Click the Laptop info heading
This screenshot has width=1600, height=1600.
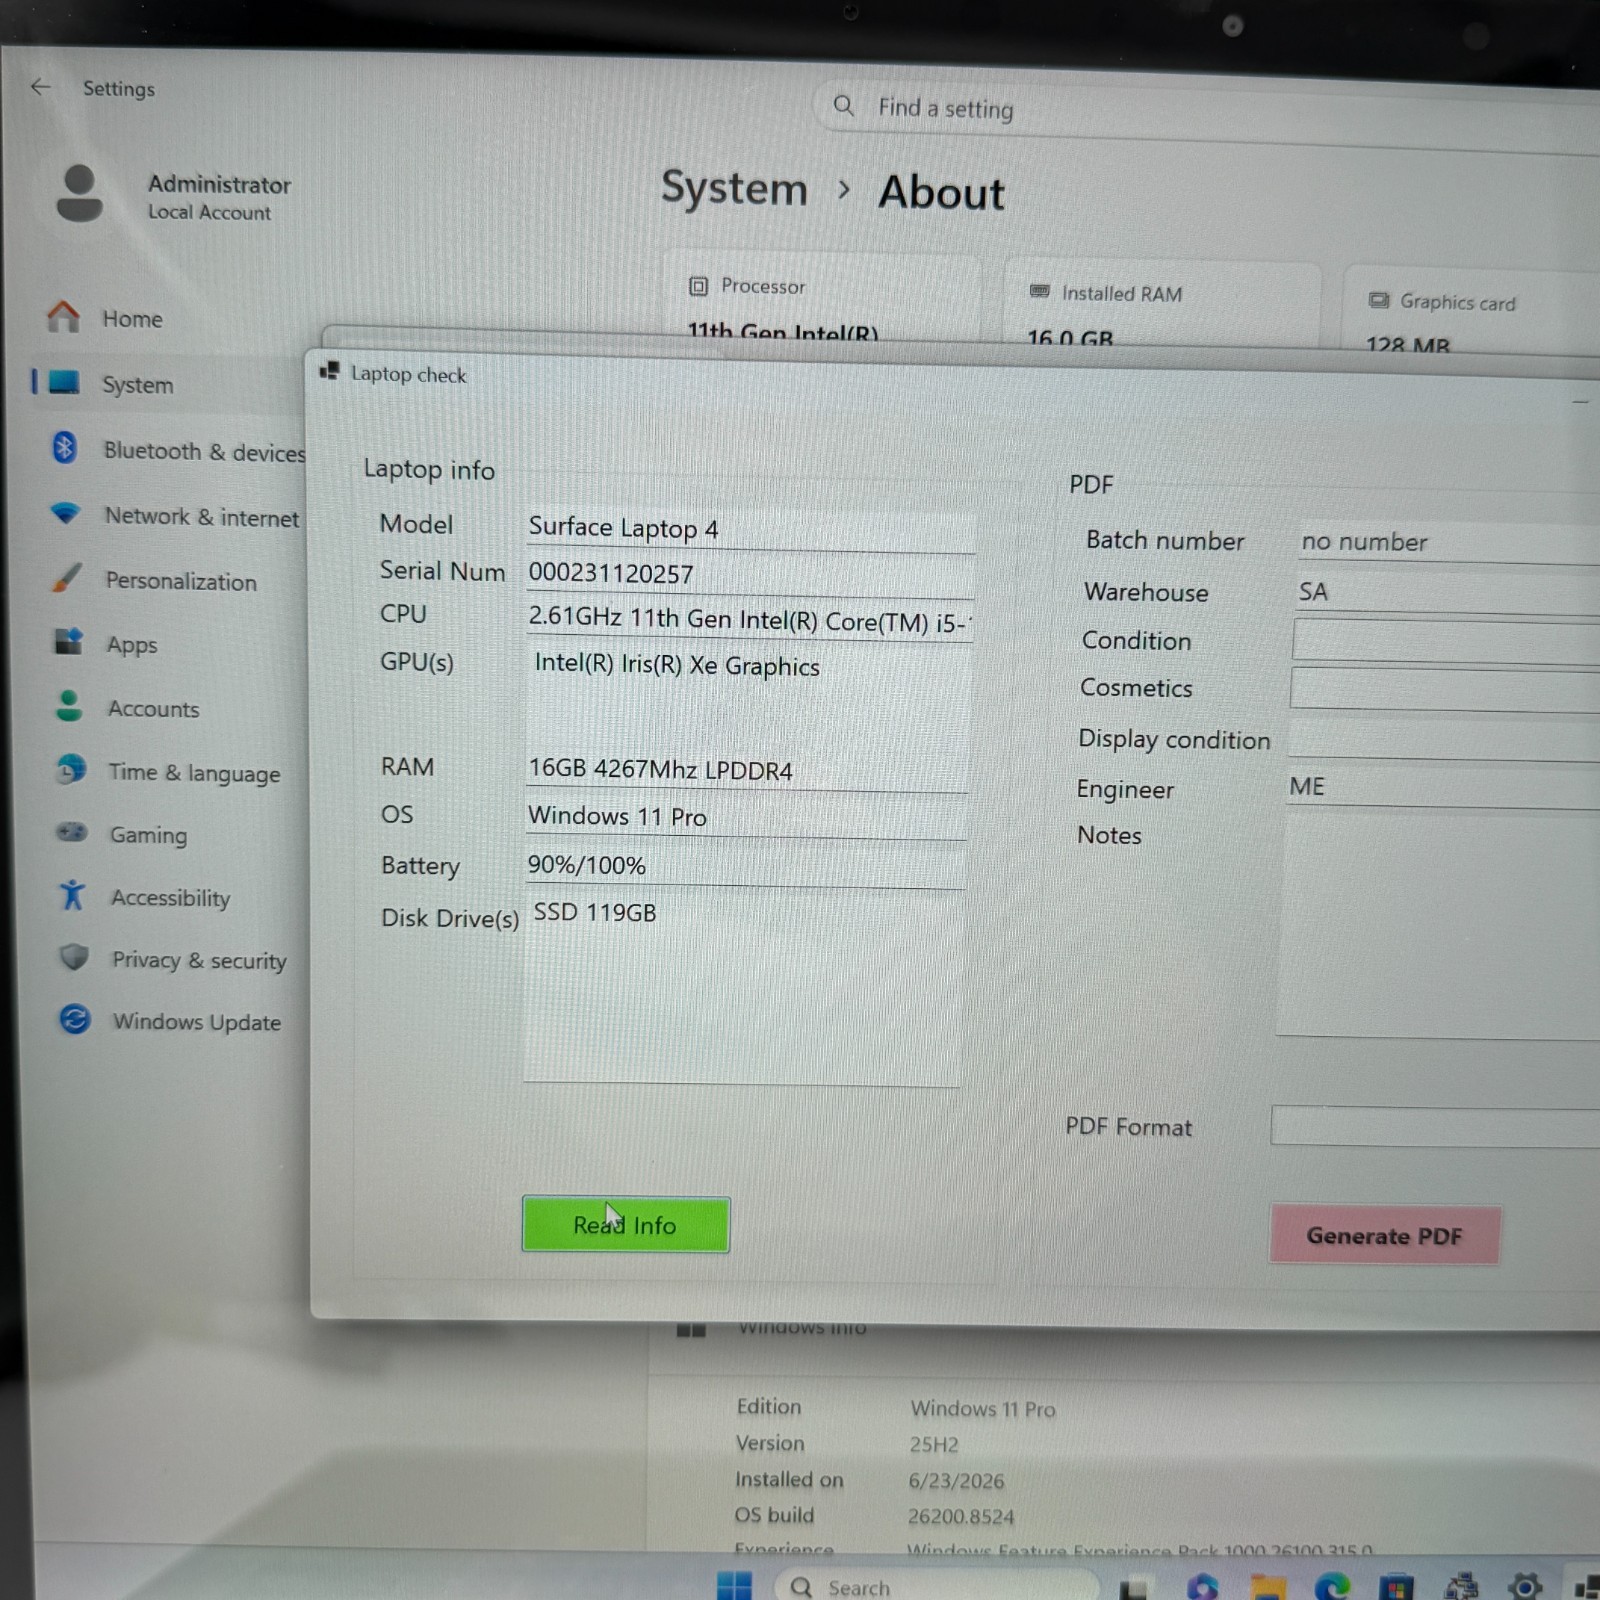(x=429, y=469)
